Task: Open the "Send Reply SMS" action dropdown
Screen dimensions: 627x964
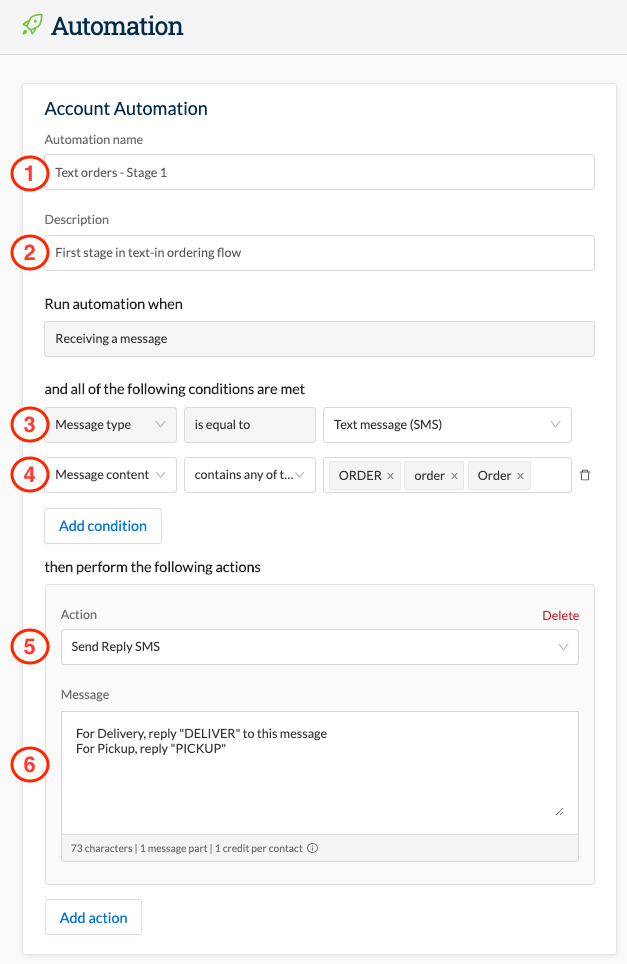Action: tap(319, 647)
